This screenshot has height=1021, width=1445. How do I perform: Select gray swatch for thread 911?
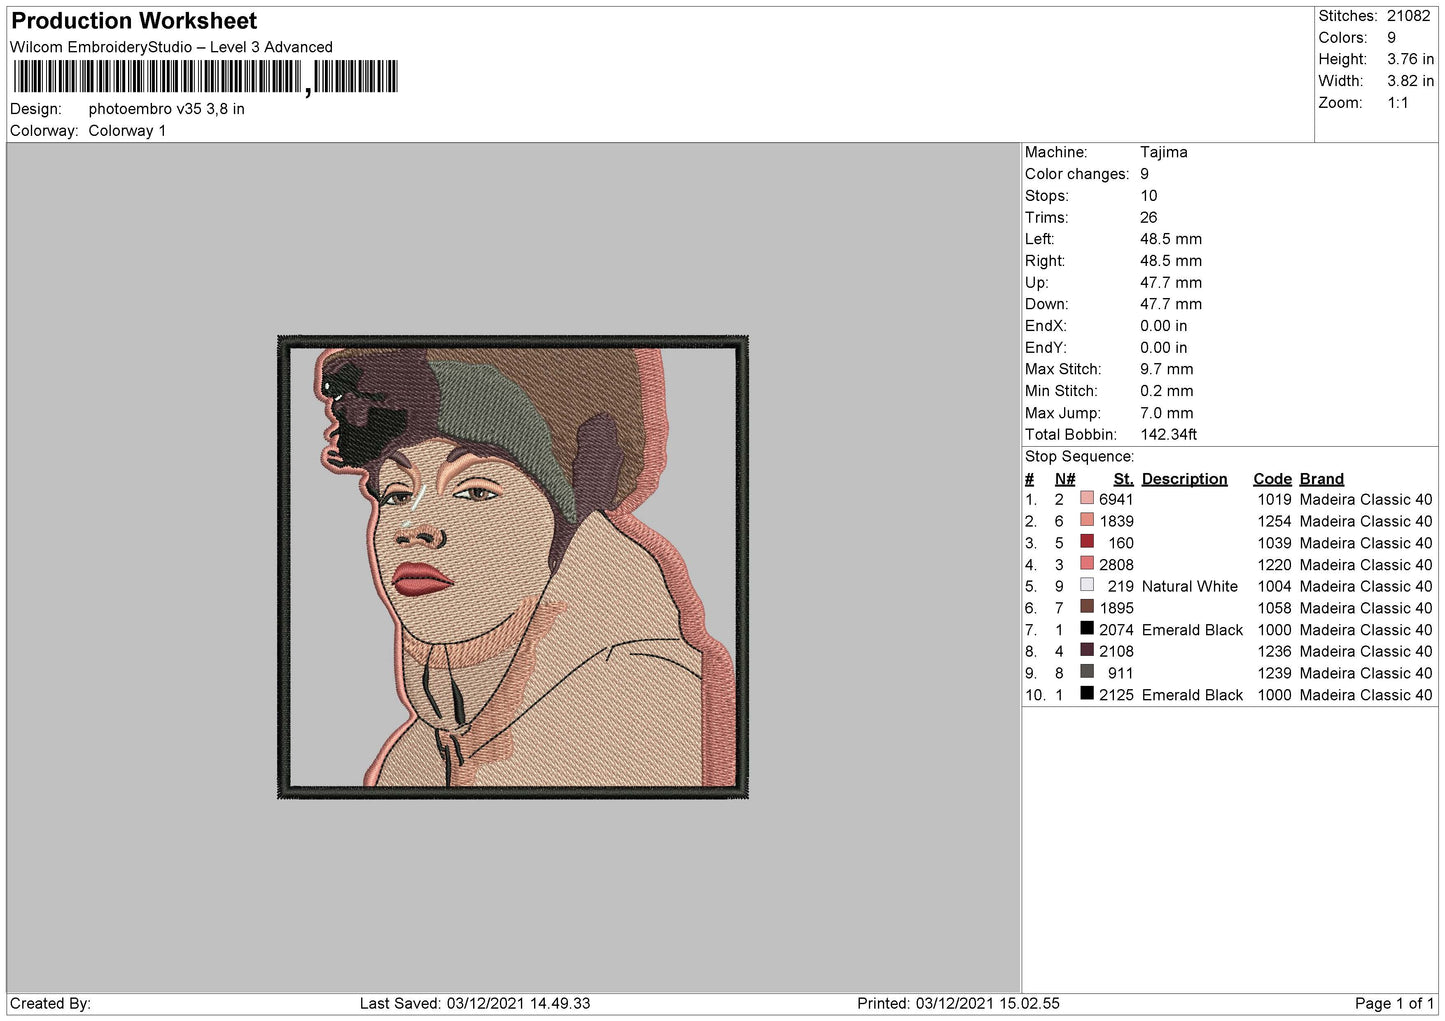(1087, 672)
